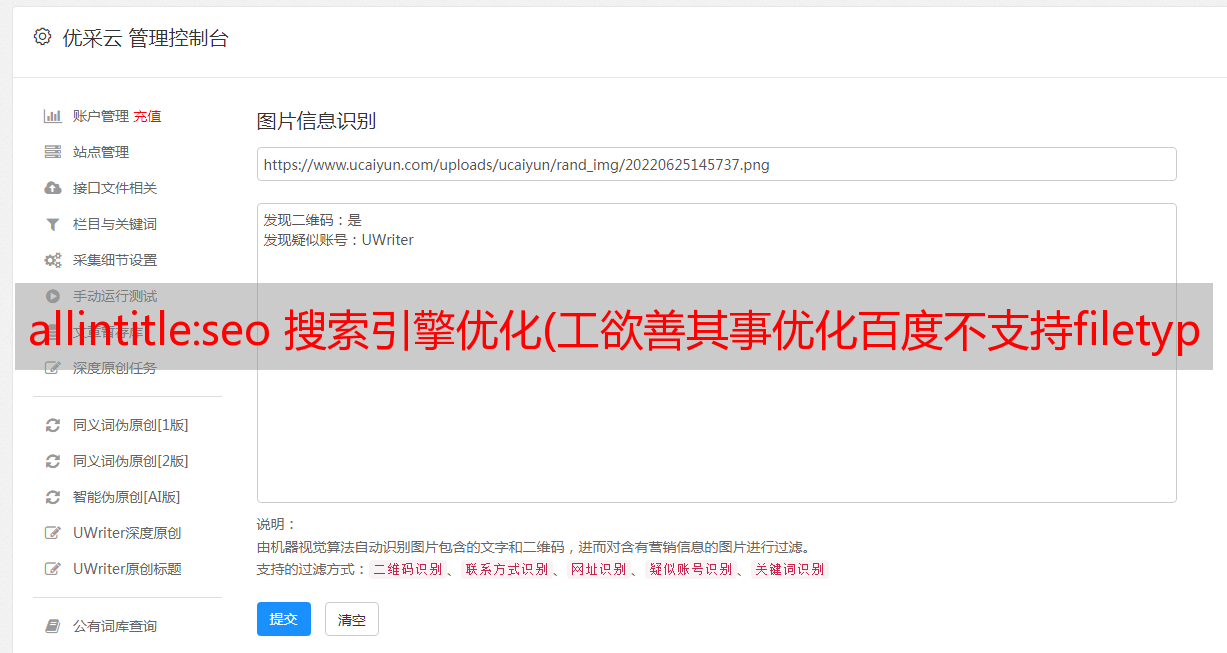Click the edit icon beside UWriter原创标题
The height and width of the screenshot is (653, 1227).
point(53,569)
